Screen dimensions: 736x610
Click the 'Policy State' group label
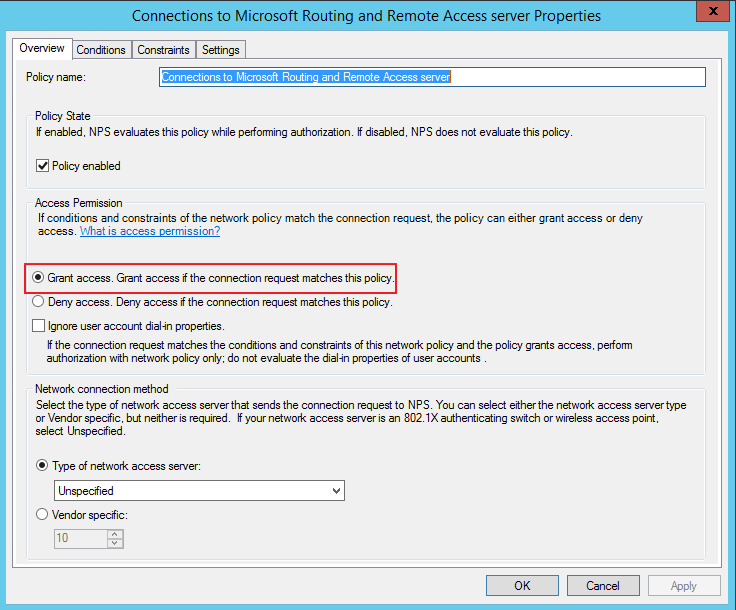pyautogui.click(x=62, y=116)
